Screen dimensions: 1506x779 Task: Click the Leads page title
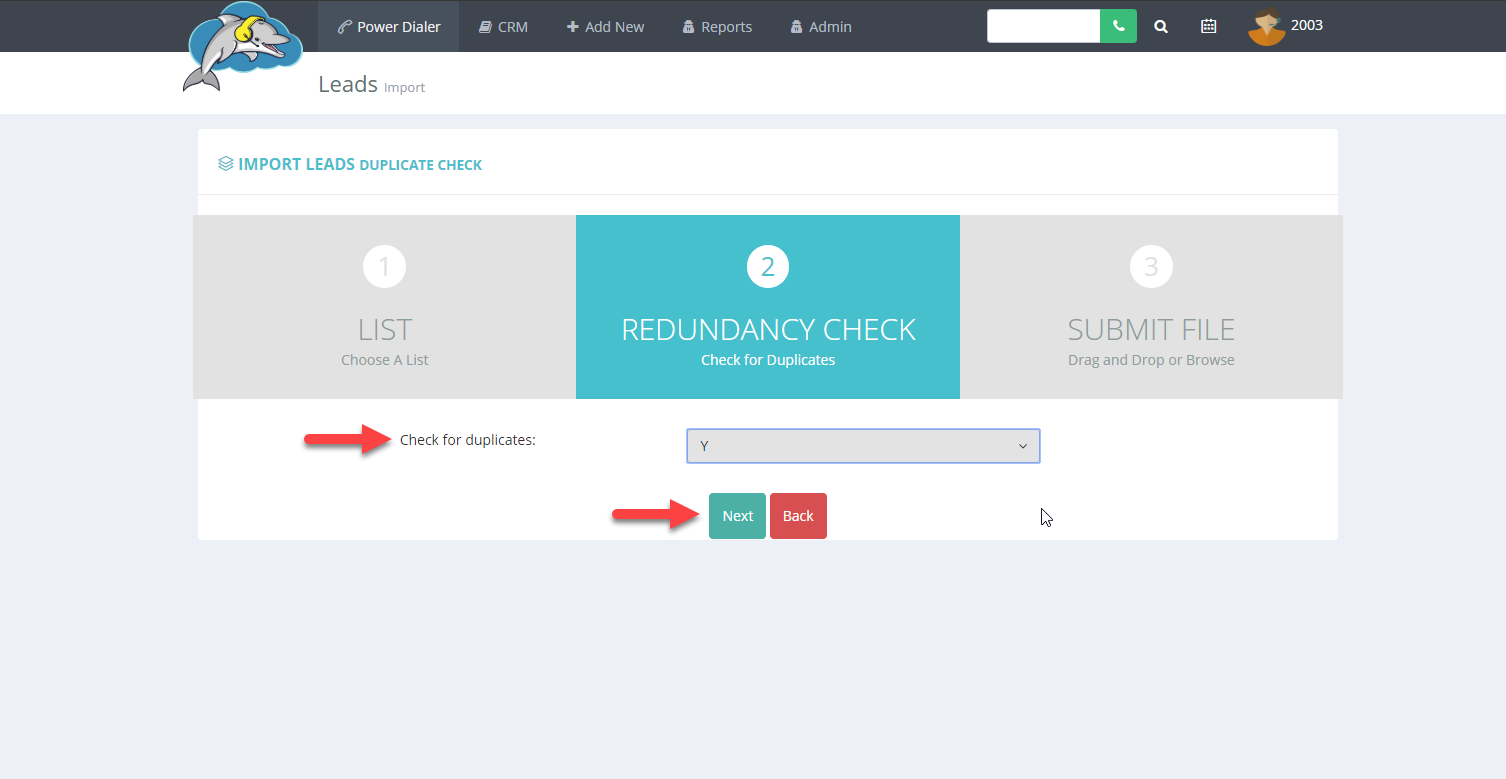click(348, 84)
